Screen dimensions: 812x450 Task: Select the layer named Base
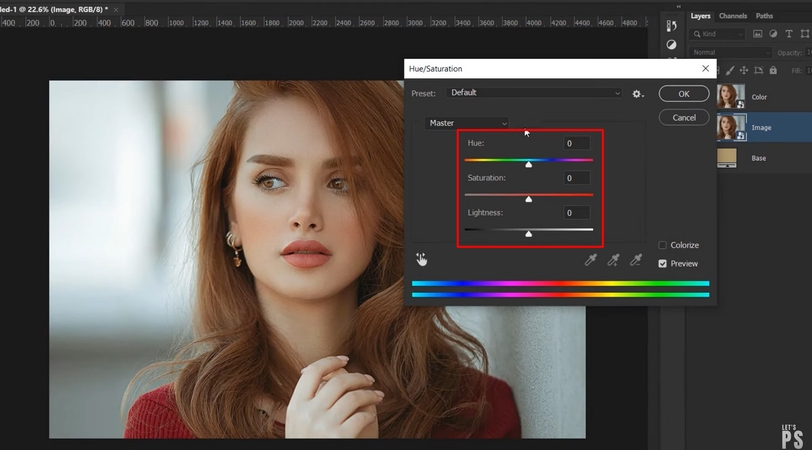coord(759,158)
